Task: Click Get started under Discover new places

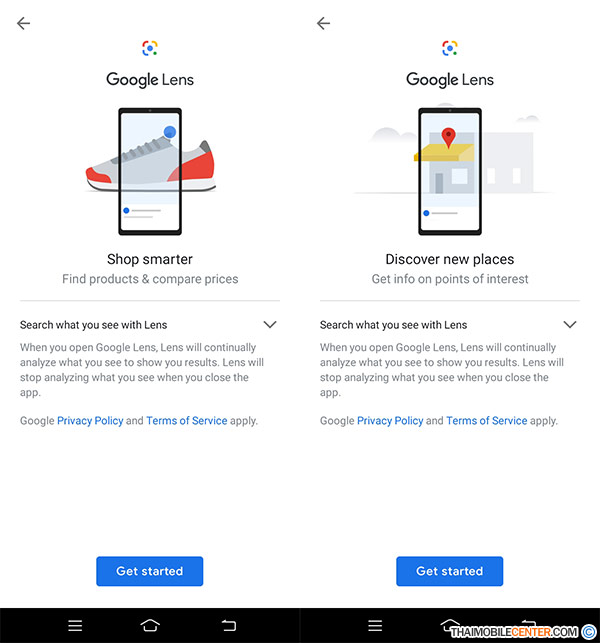Action: (x=449, y=571)
